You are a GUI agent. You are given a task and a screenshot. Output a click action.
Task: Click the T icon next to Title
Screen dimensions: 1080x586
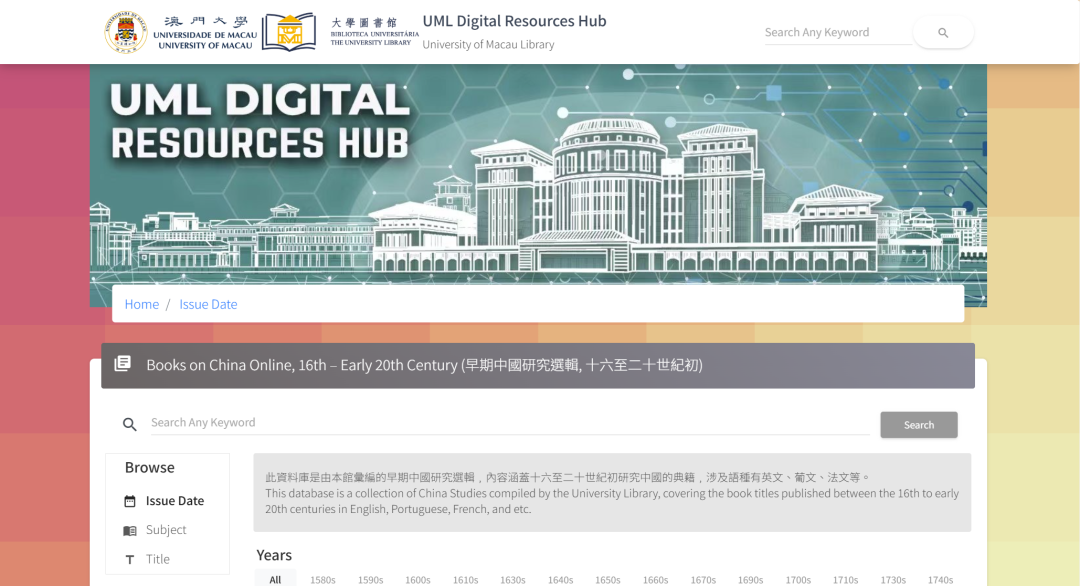coord(130,560)
